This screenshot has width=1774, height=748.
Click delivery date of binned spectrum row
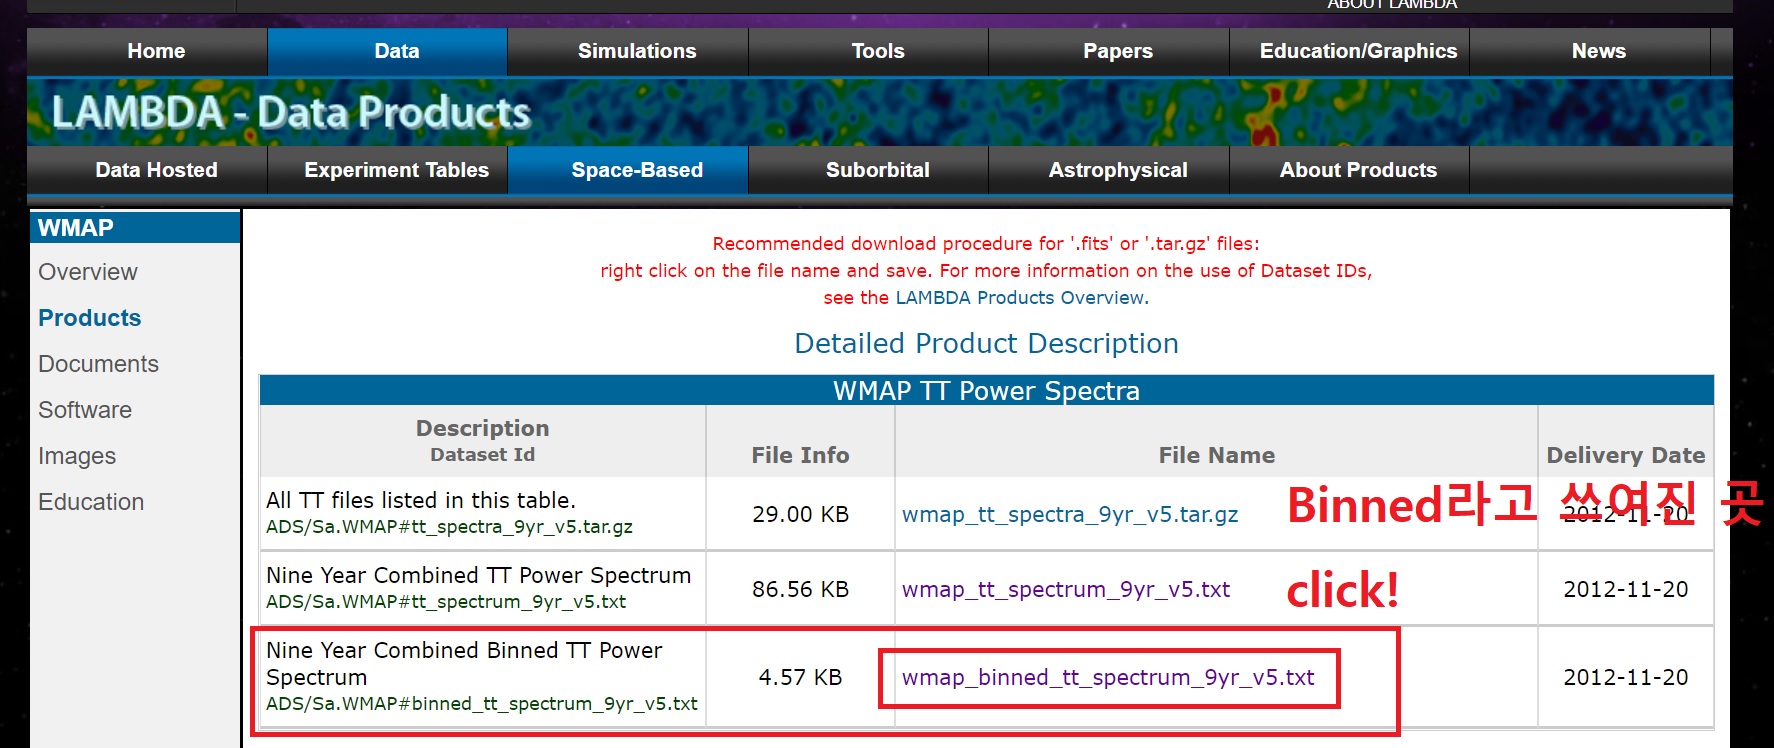pyautogui.click(x=1626, y=677)
